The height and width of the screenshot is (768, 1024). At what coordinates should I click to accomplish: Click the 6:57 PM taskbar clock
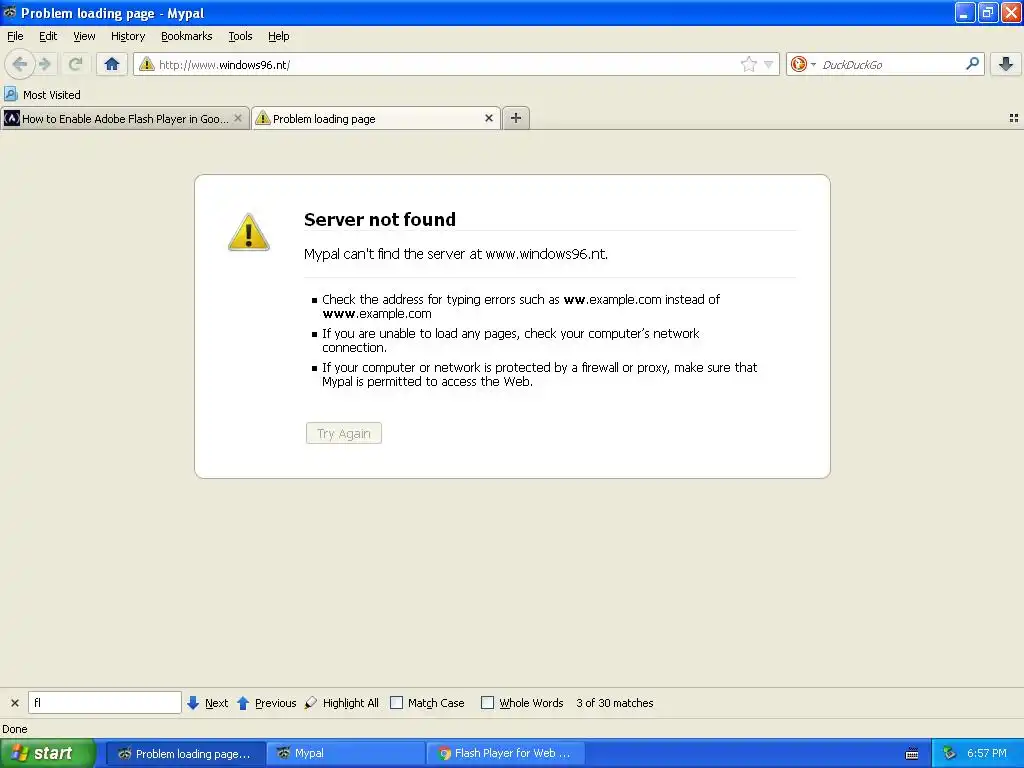[987, 754]
